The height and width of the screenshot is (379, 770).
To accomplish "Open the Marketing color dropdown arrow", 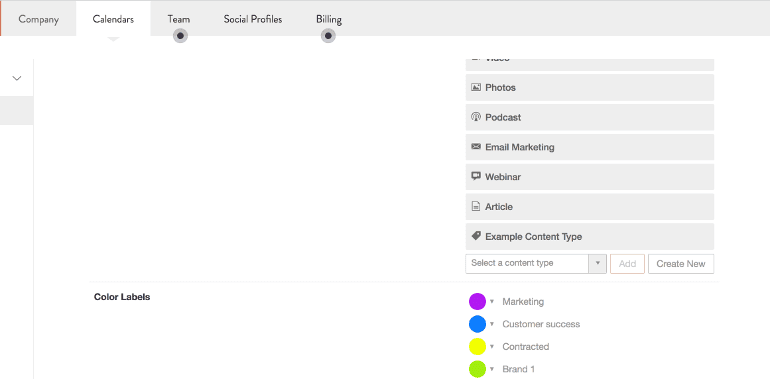I will point(492,301).
